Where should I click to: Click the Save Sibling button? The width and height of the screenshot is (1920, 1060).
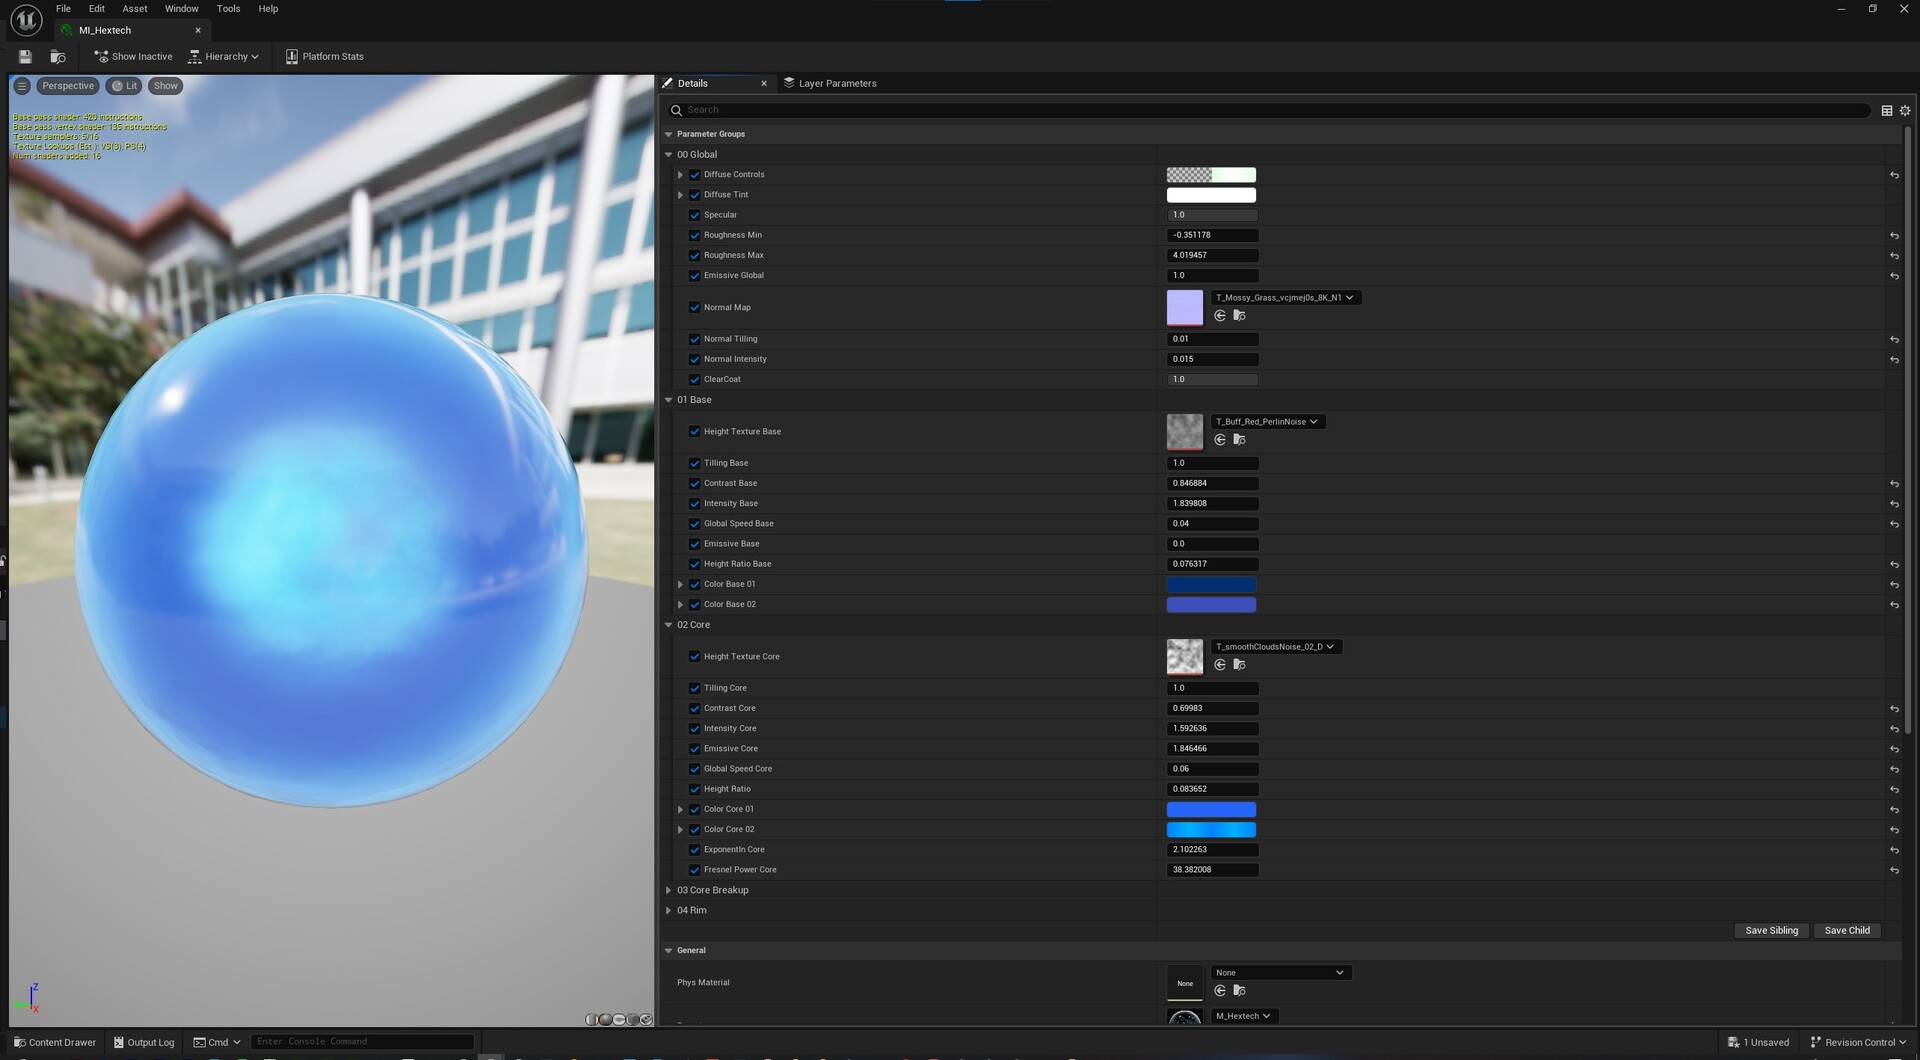[1771, 931]
